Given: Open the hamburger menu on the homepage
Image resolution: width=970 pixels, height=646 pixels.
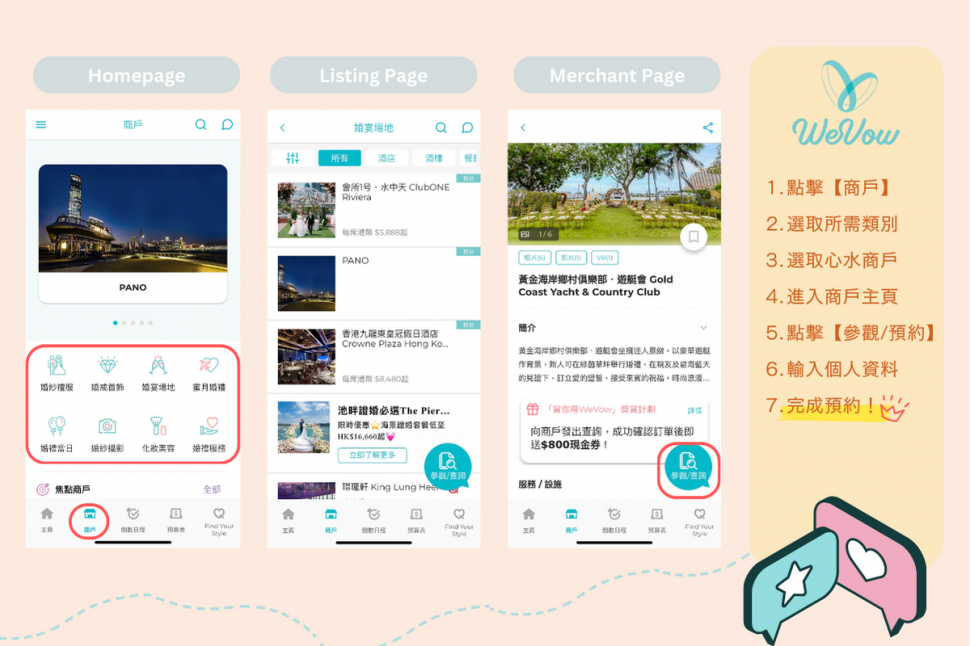Looking at the screenshot, I should pos(41,124).
